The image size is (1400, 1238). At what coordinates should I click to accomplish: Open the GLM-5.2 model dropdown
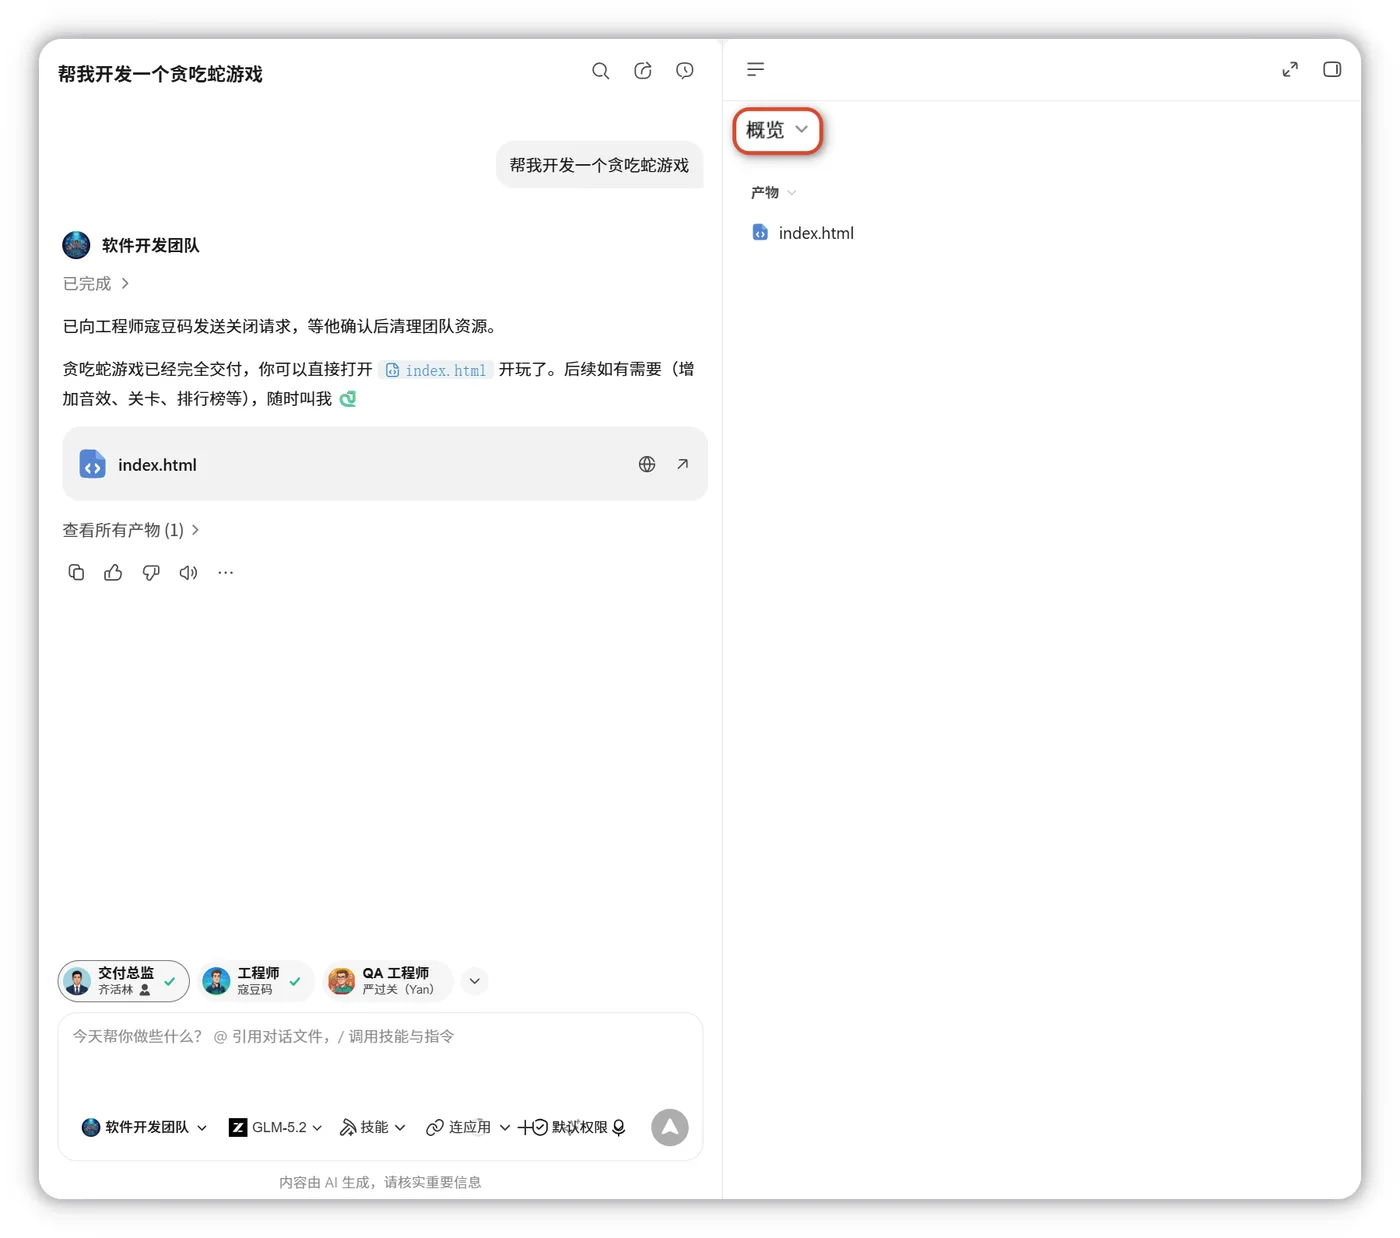click(x=275, y=1127)
